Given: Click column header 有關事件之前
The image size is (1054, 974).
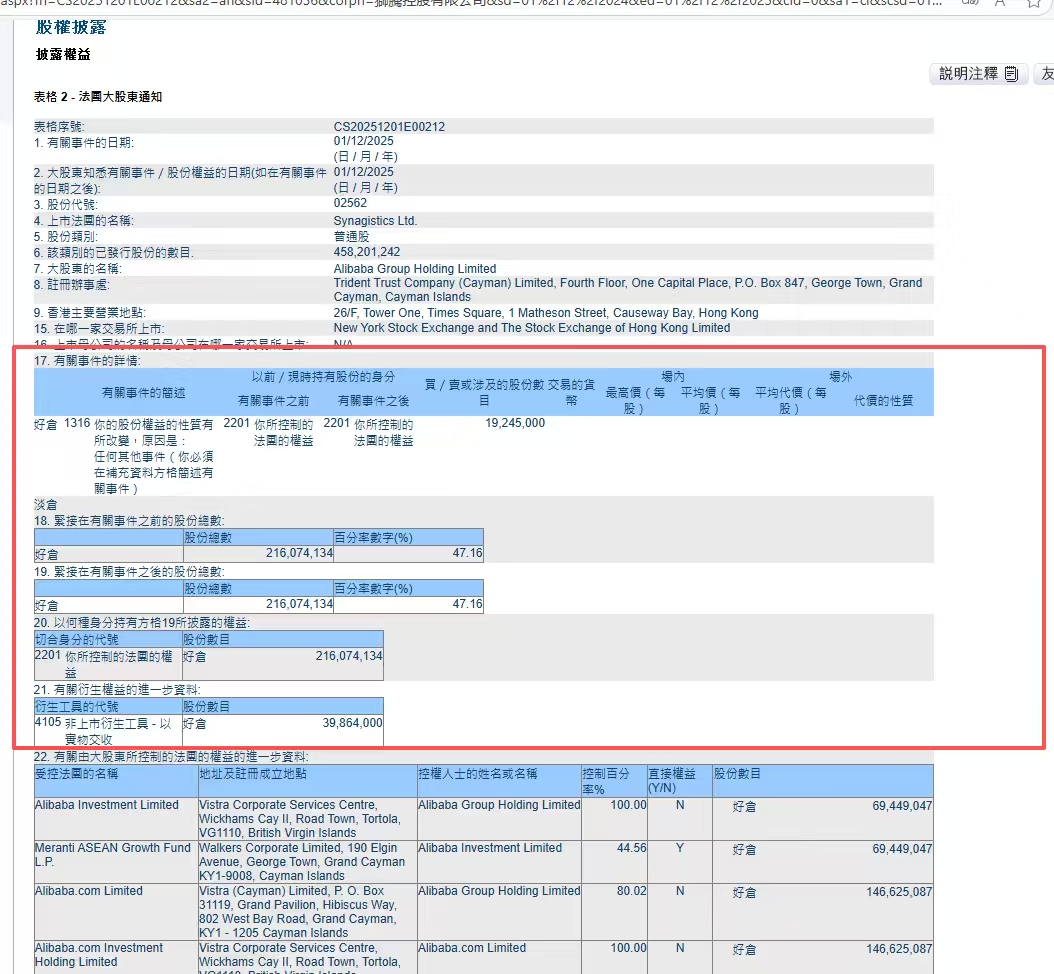Looking at the screenshot, I should tap(273, 401).
